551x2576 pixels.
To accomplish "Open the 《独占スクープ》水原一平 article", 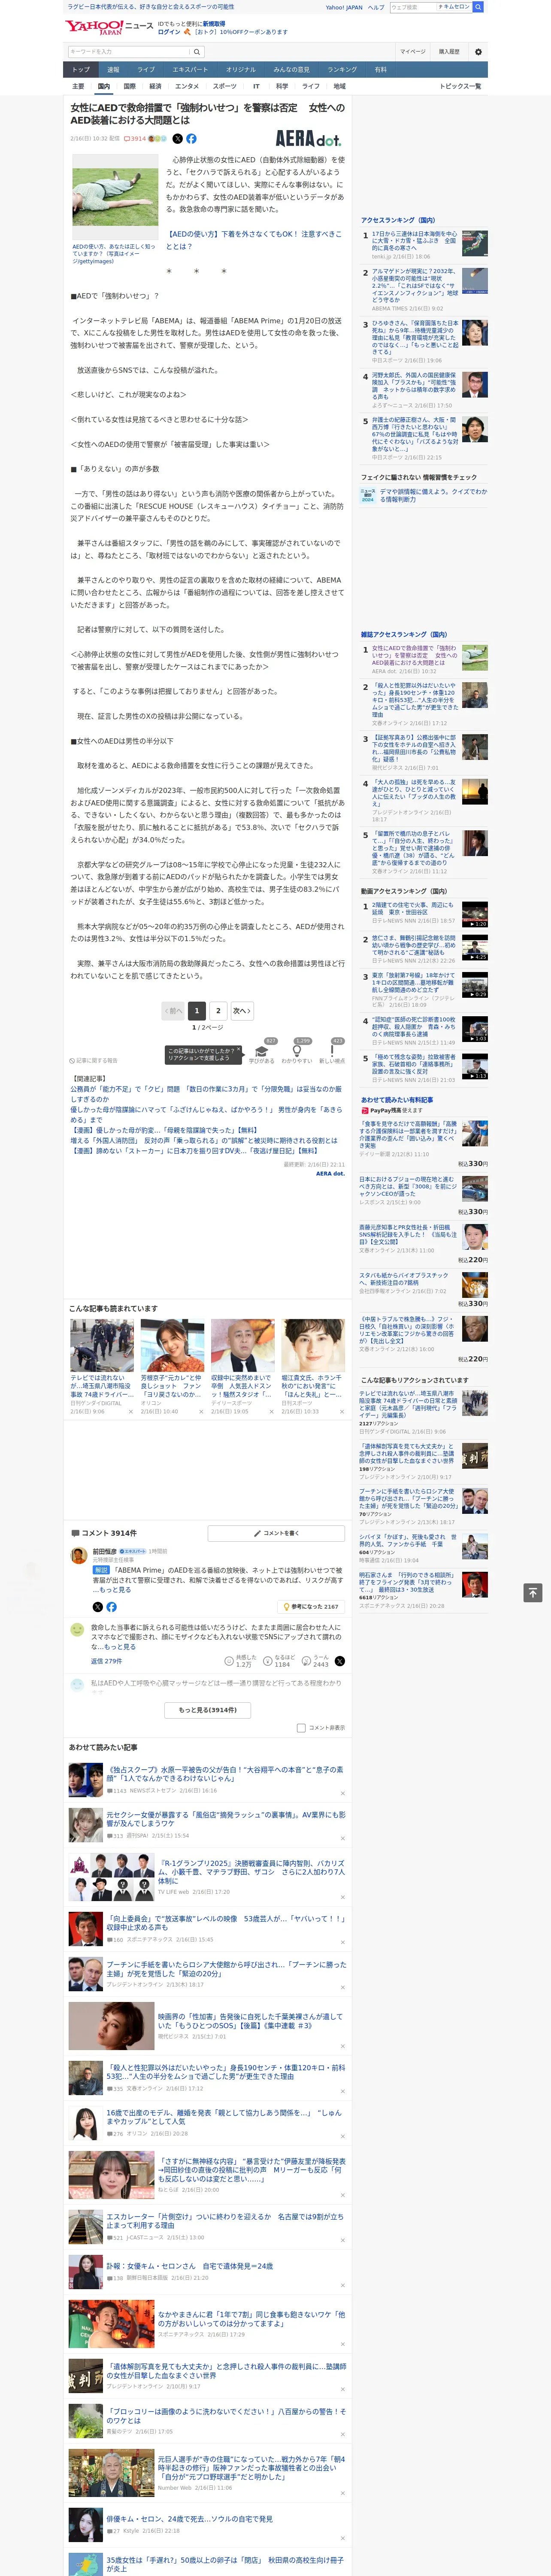I will tap(225, 1773).
